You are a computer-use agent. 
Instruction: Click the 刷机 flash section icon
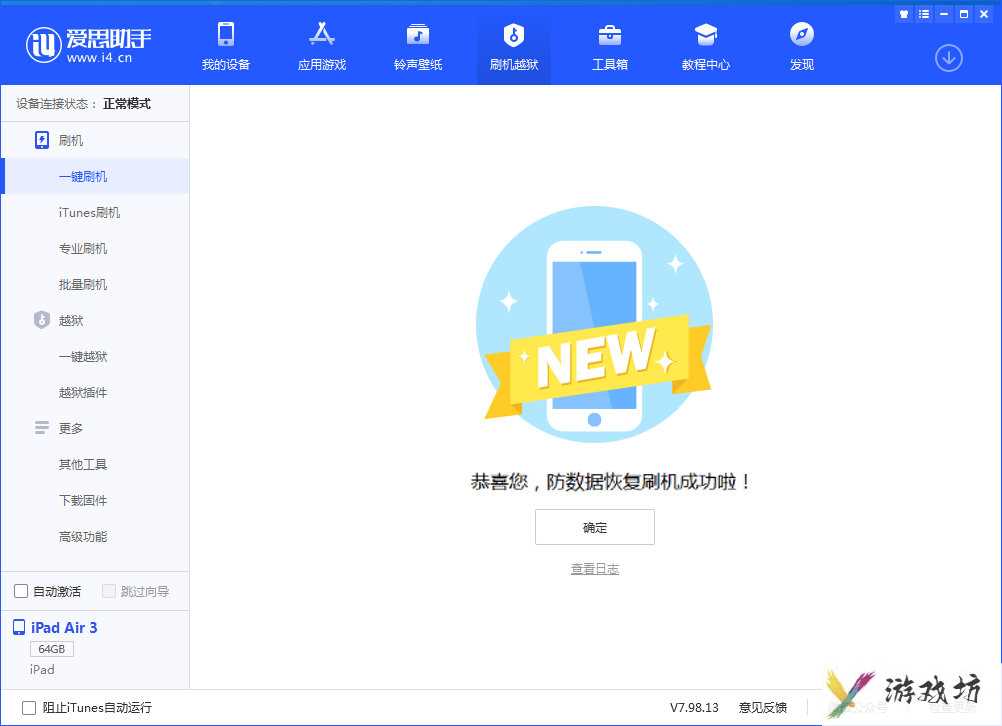pyautogui.click(x=42, y=140)
